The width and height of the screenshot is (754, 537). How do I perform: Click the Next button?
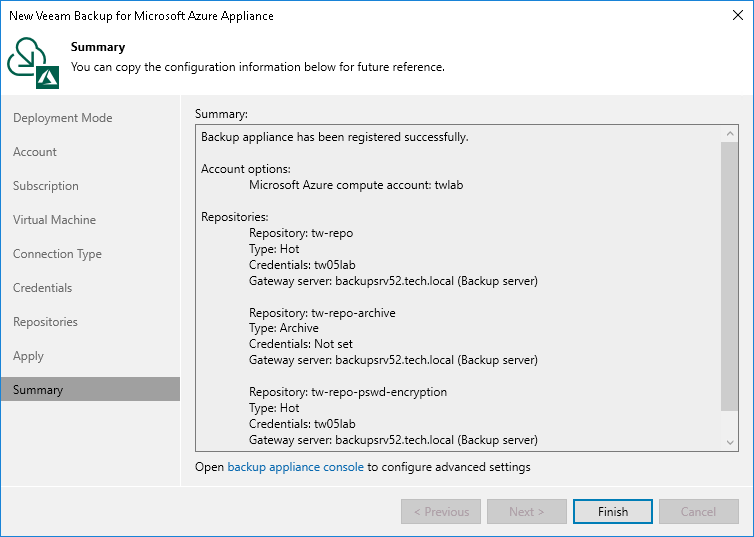526,512
